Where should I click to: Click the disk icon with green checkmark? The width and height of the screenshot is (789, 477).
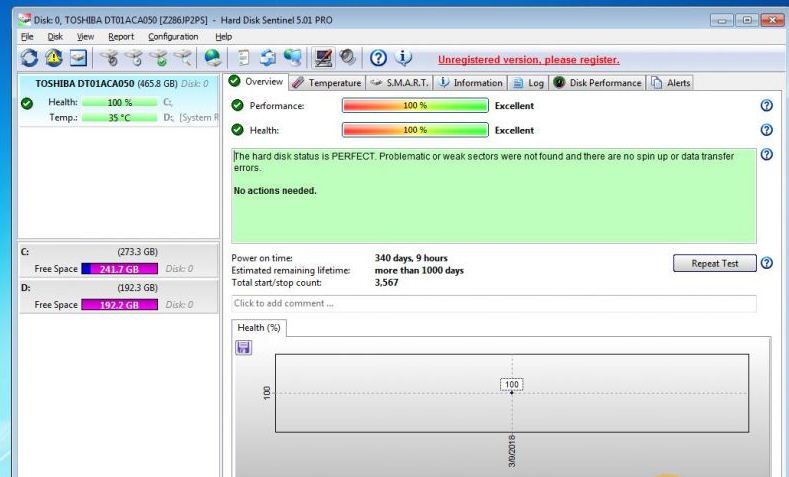click(160, 58)
